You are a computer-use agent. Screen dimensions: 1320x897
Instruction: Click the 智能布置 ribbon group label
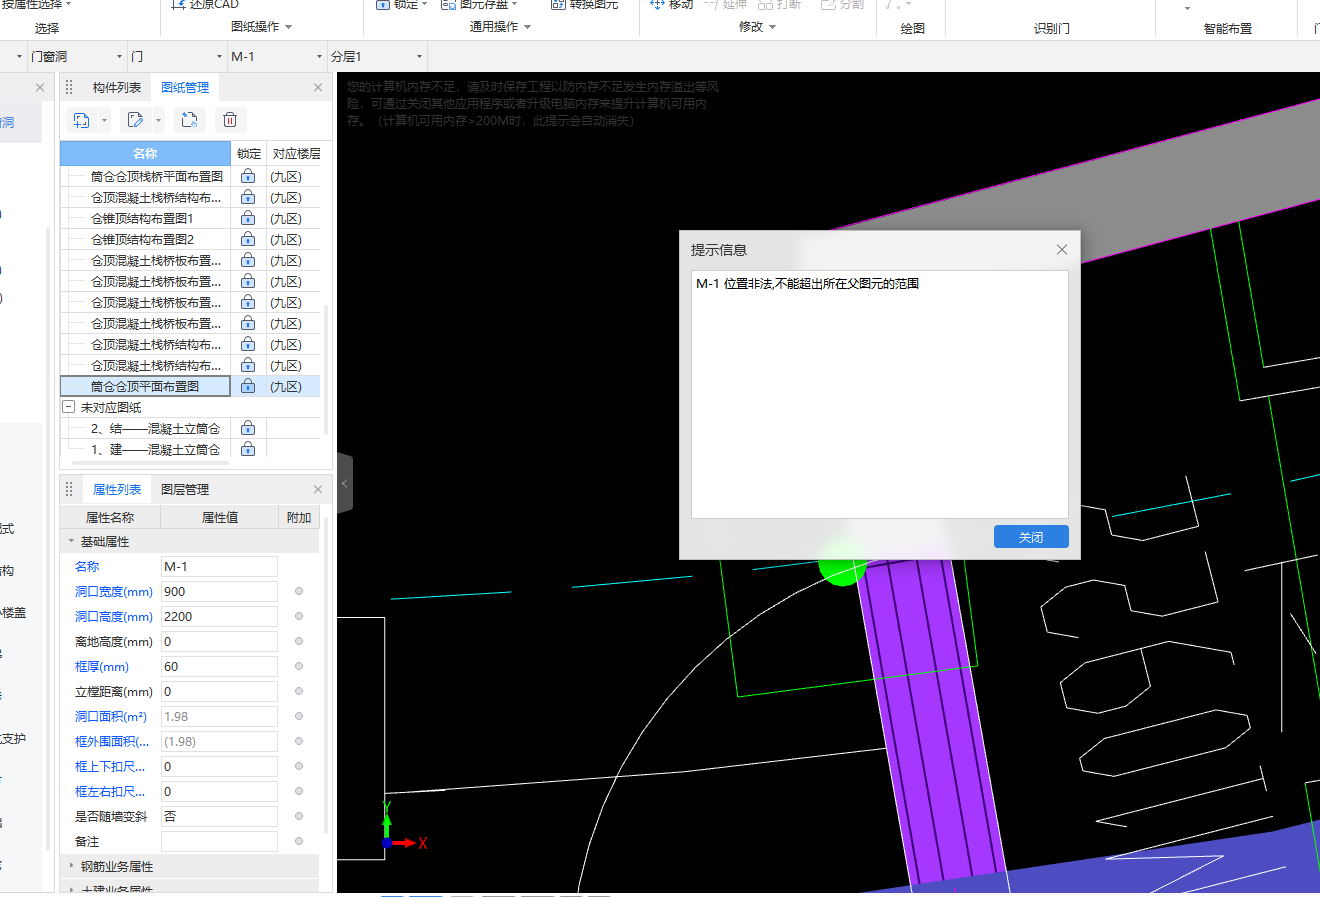[x=1227, y=29]
